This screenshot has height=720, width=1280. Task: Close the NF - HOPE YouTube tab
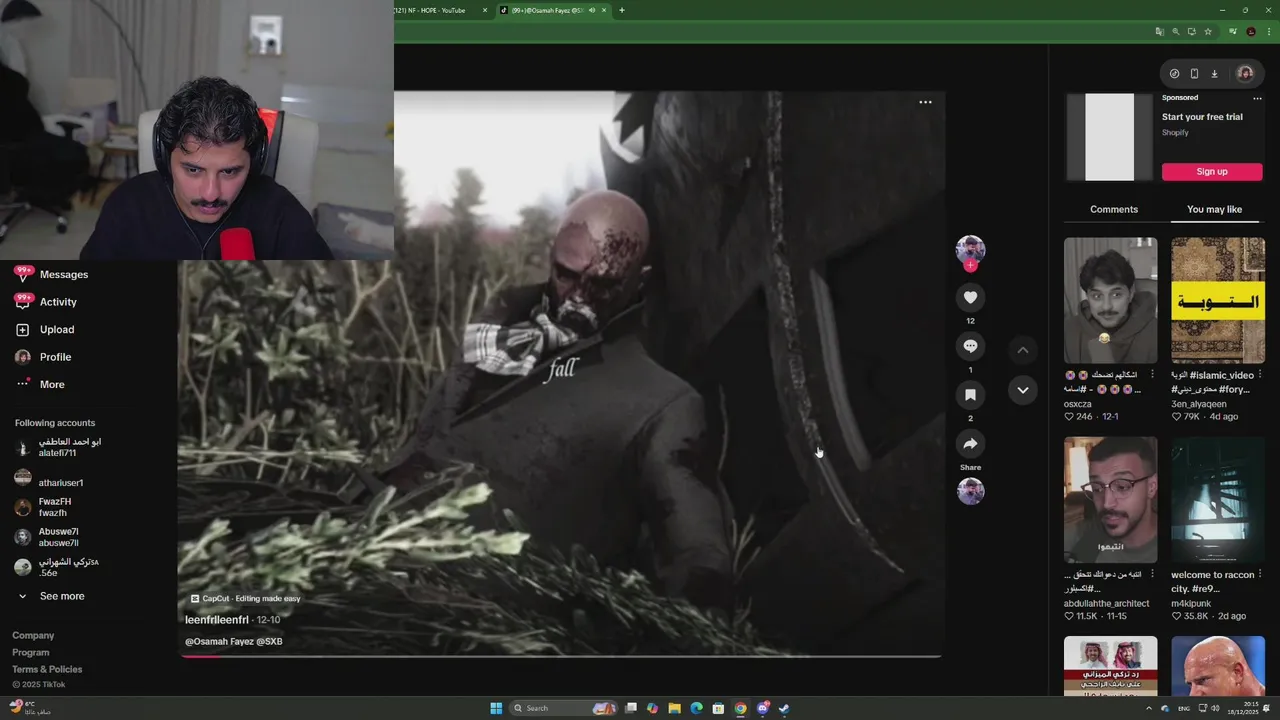tap(485, 10)
